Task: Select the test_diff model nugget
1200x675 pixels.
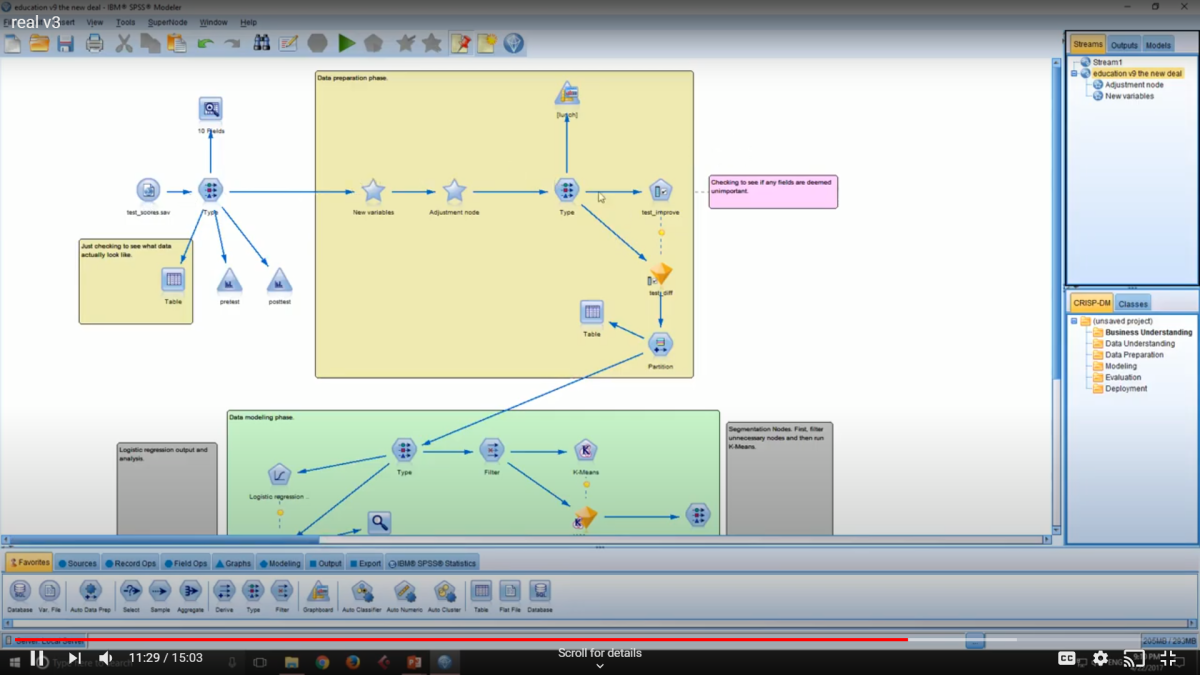Action: click(660, 273)
